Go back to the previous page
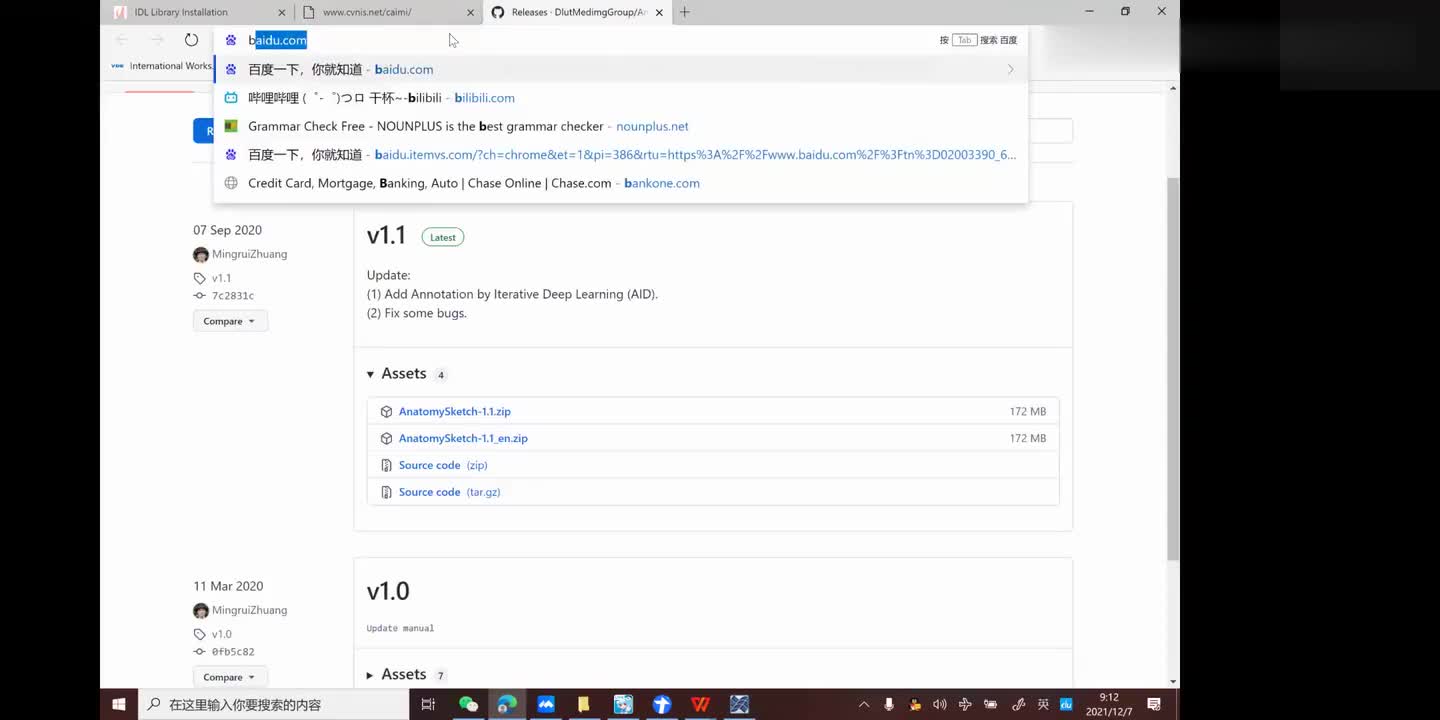The image size is (1440, 720). click(122, 40)
